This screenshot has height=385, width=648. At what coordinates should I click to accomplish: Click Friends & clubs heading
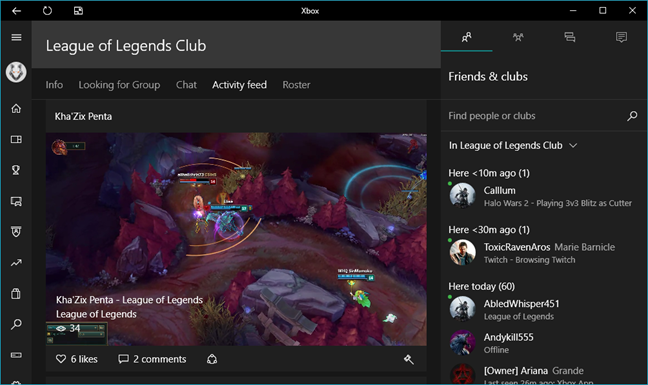pyautogui.click(x=488, y=77)
